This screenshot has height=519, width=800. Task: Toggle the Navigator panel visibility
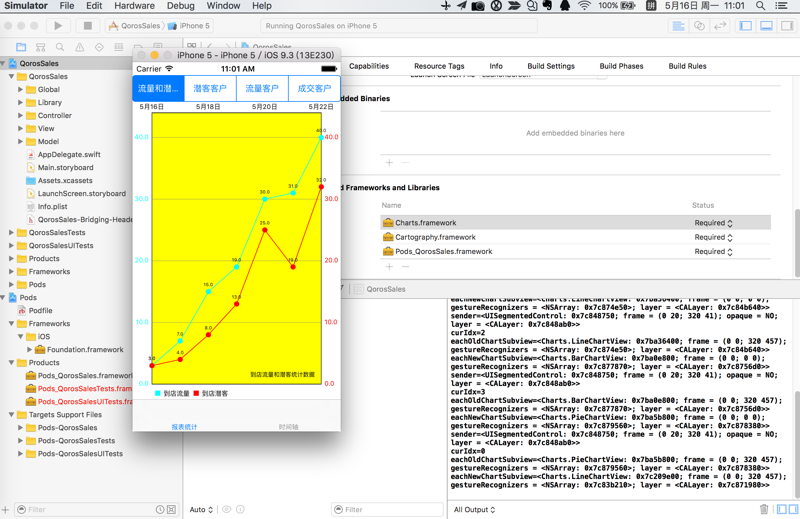tap(746, 26)
